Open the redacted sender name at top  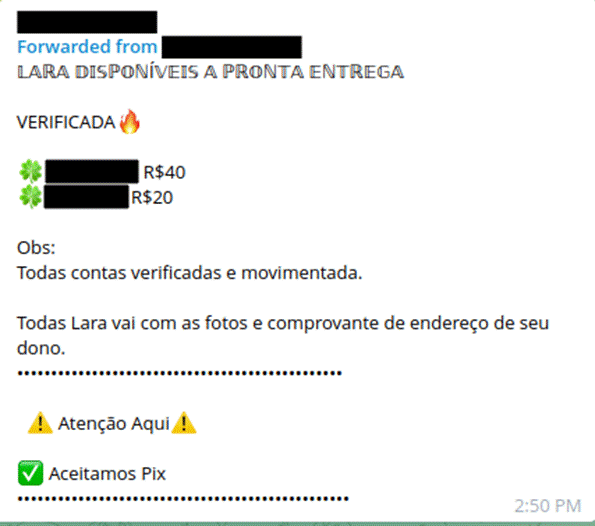[87, 22]
